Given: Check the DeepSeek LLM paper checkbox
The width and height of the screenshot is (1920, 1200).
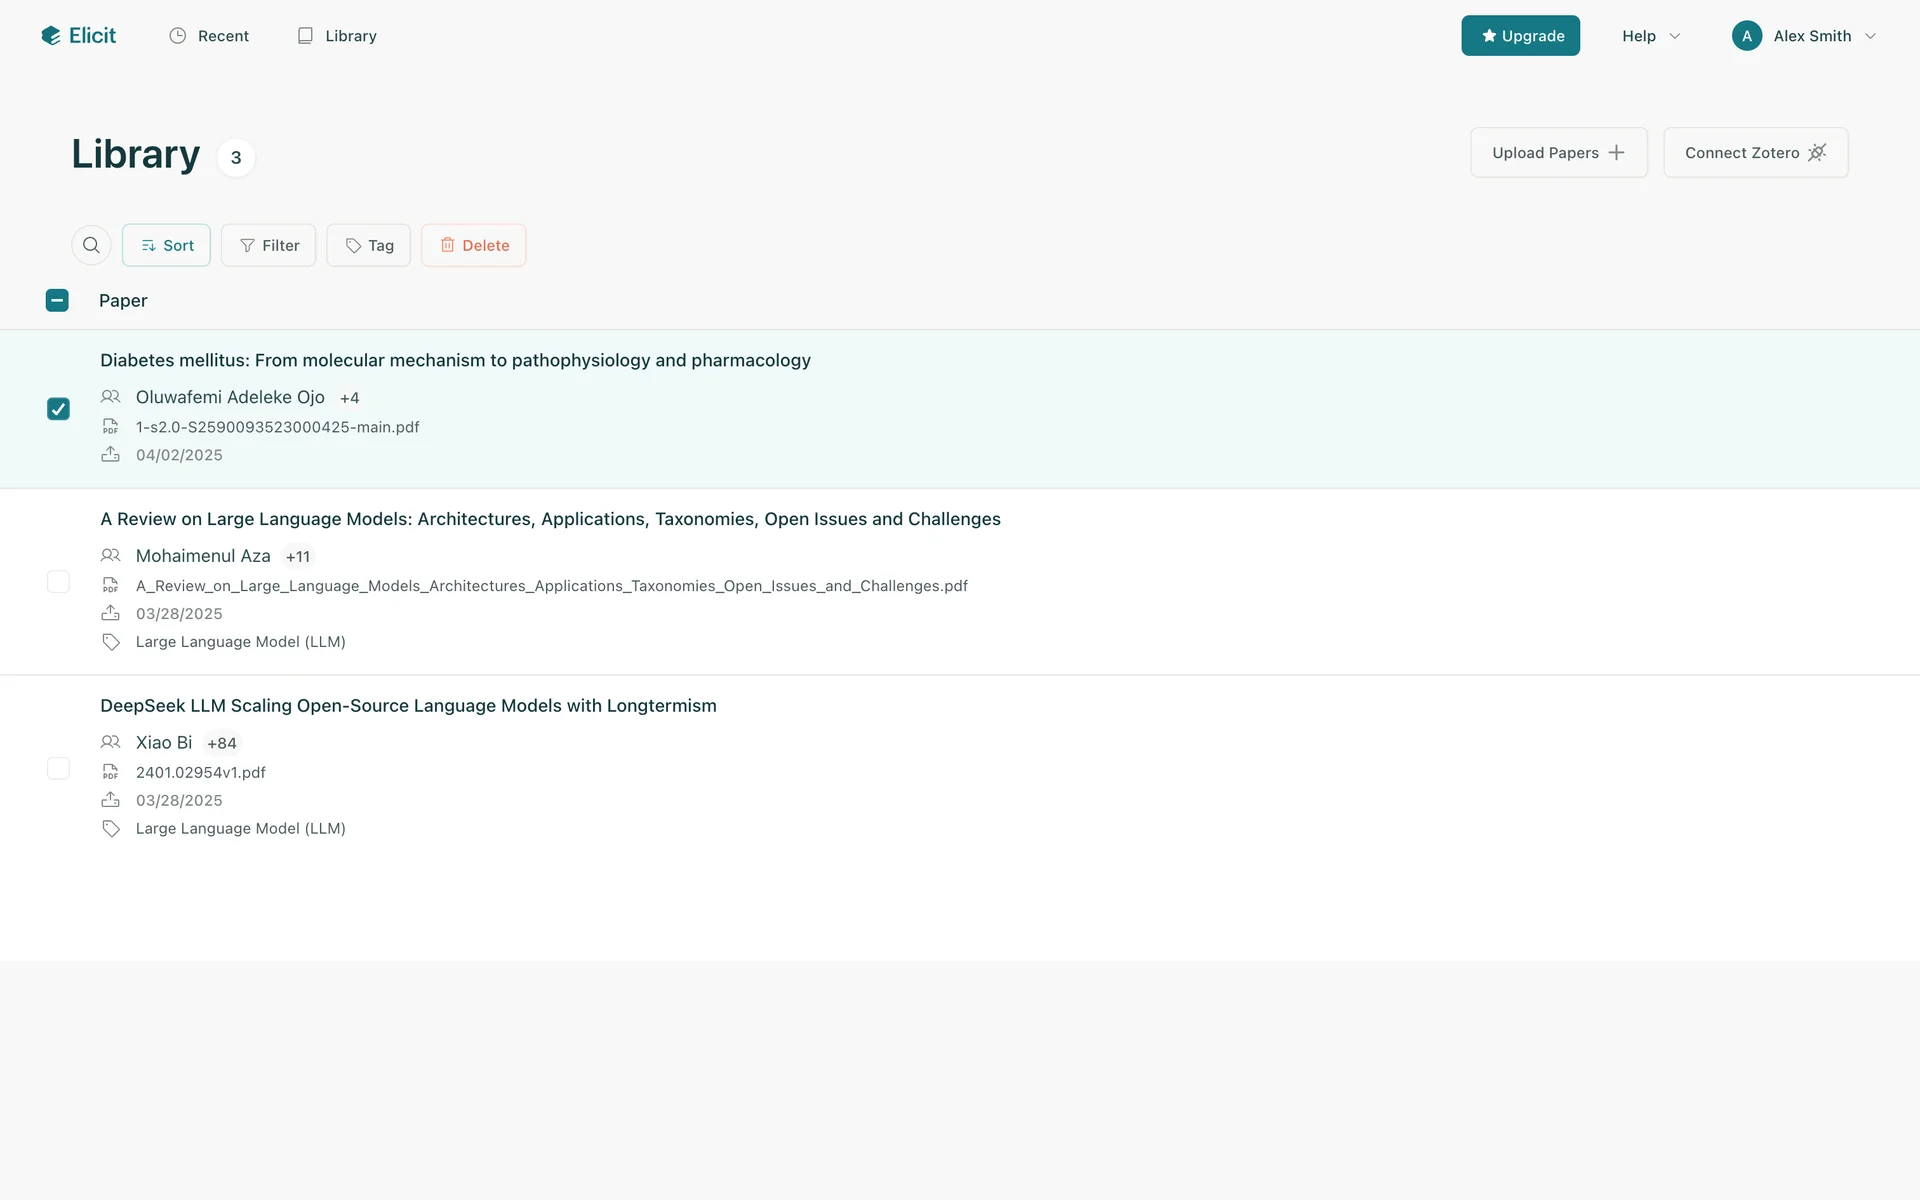Looking at the screenshot, I should [x=58, y=768].
